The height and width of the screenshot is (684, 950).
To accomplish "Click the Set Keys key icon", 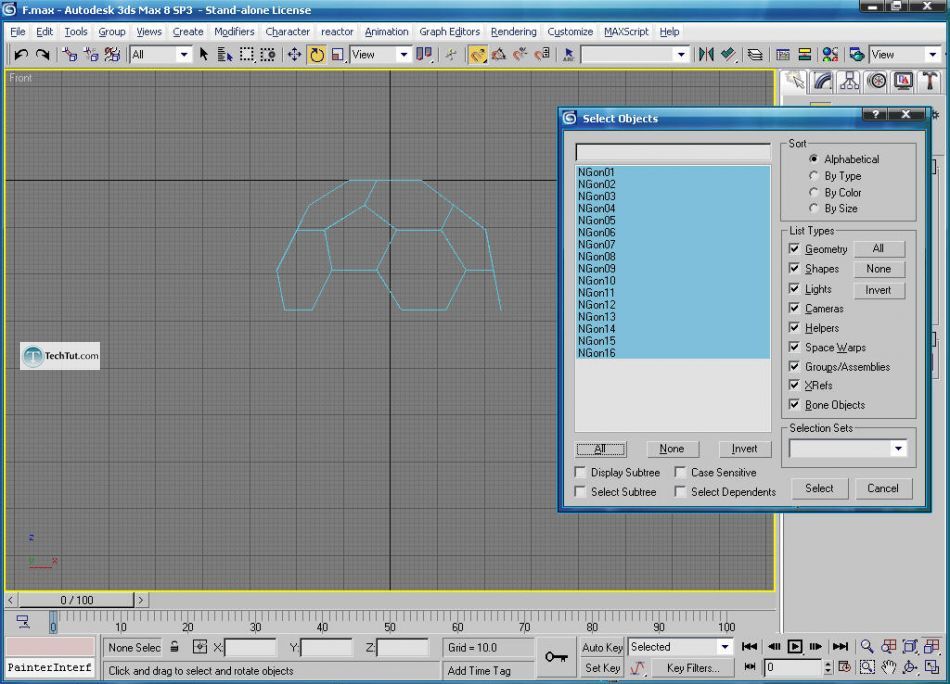I will 556,657.
